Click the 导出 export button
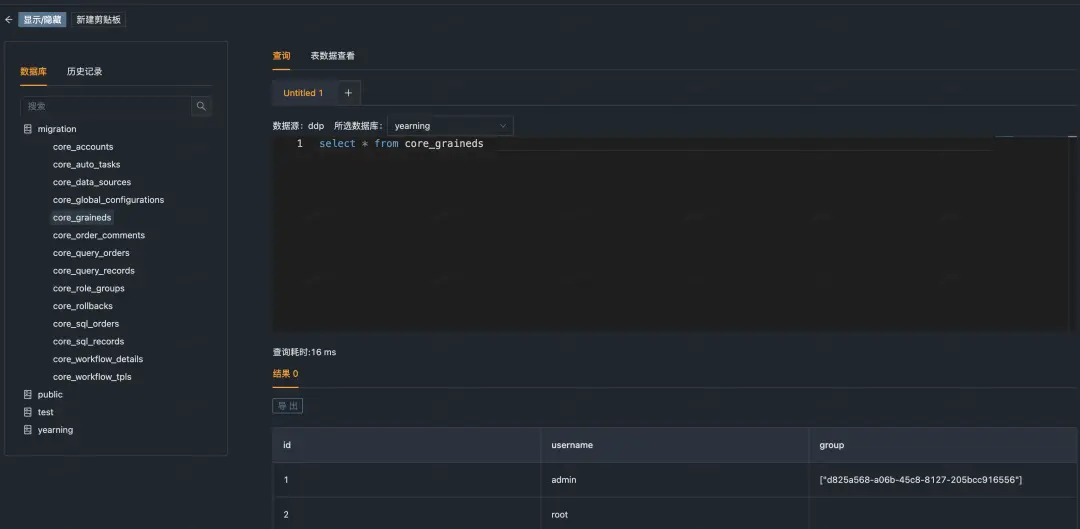 [x=288, y=406]
